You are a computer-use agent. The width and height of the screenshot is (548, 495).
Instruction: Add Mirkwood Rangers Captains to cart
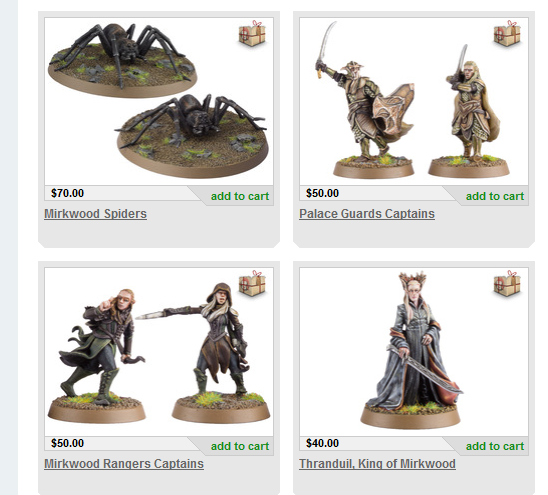click(240, 446)
